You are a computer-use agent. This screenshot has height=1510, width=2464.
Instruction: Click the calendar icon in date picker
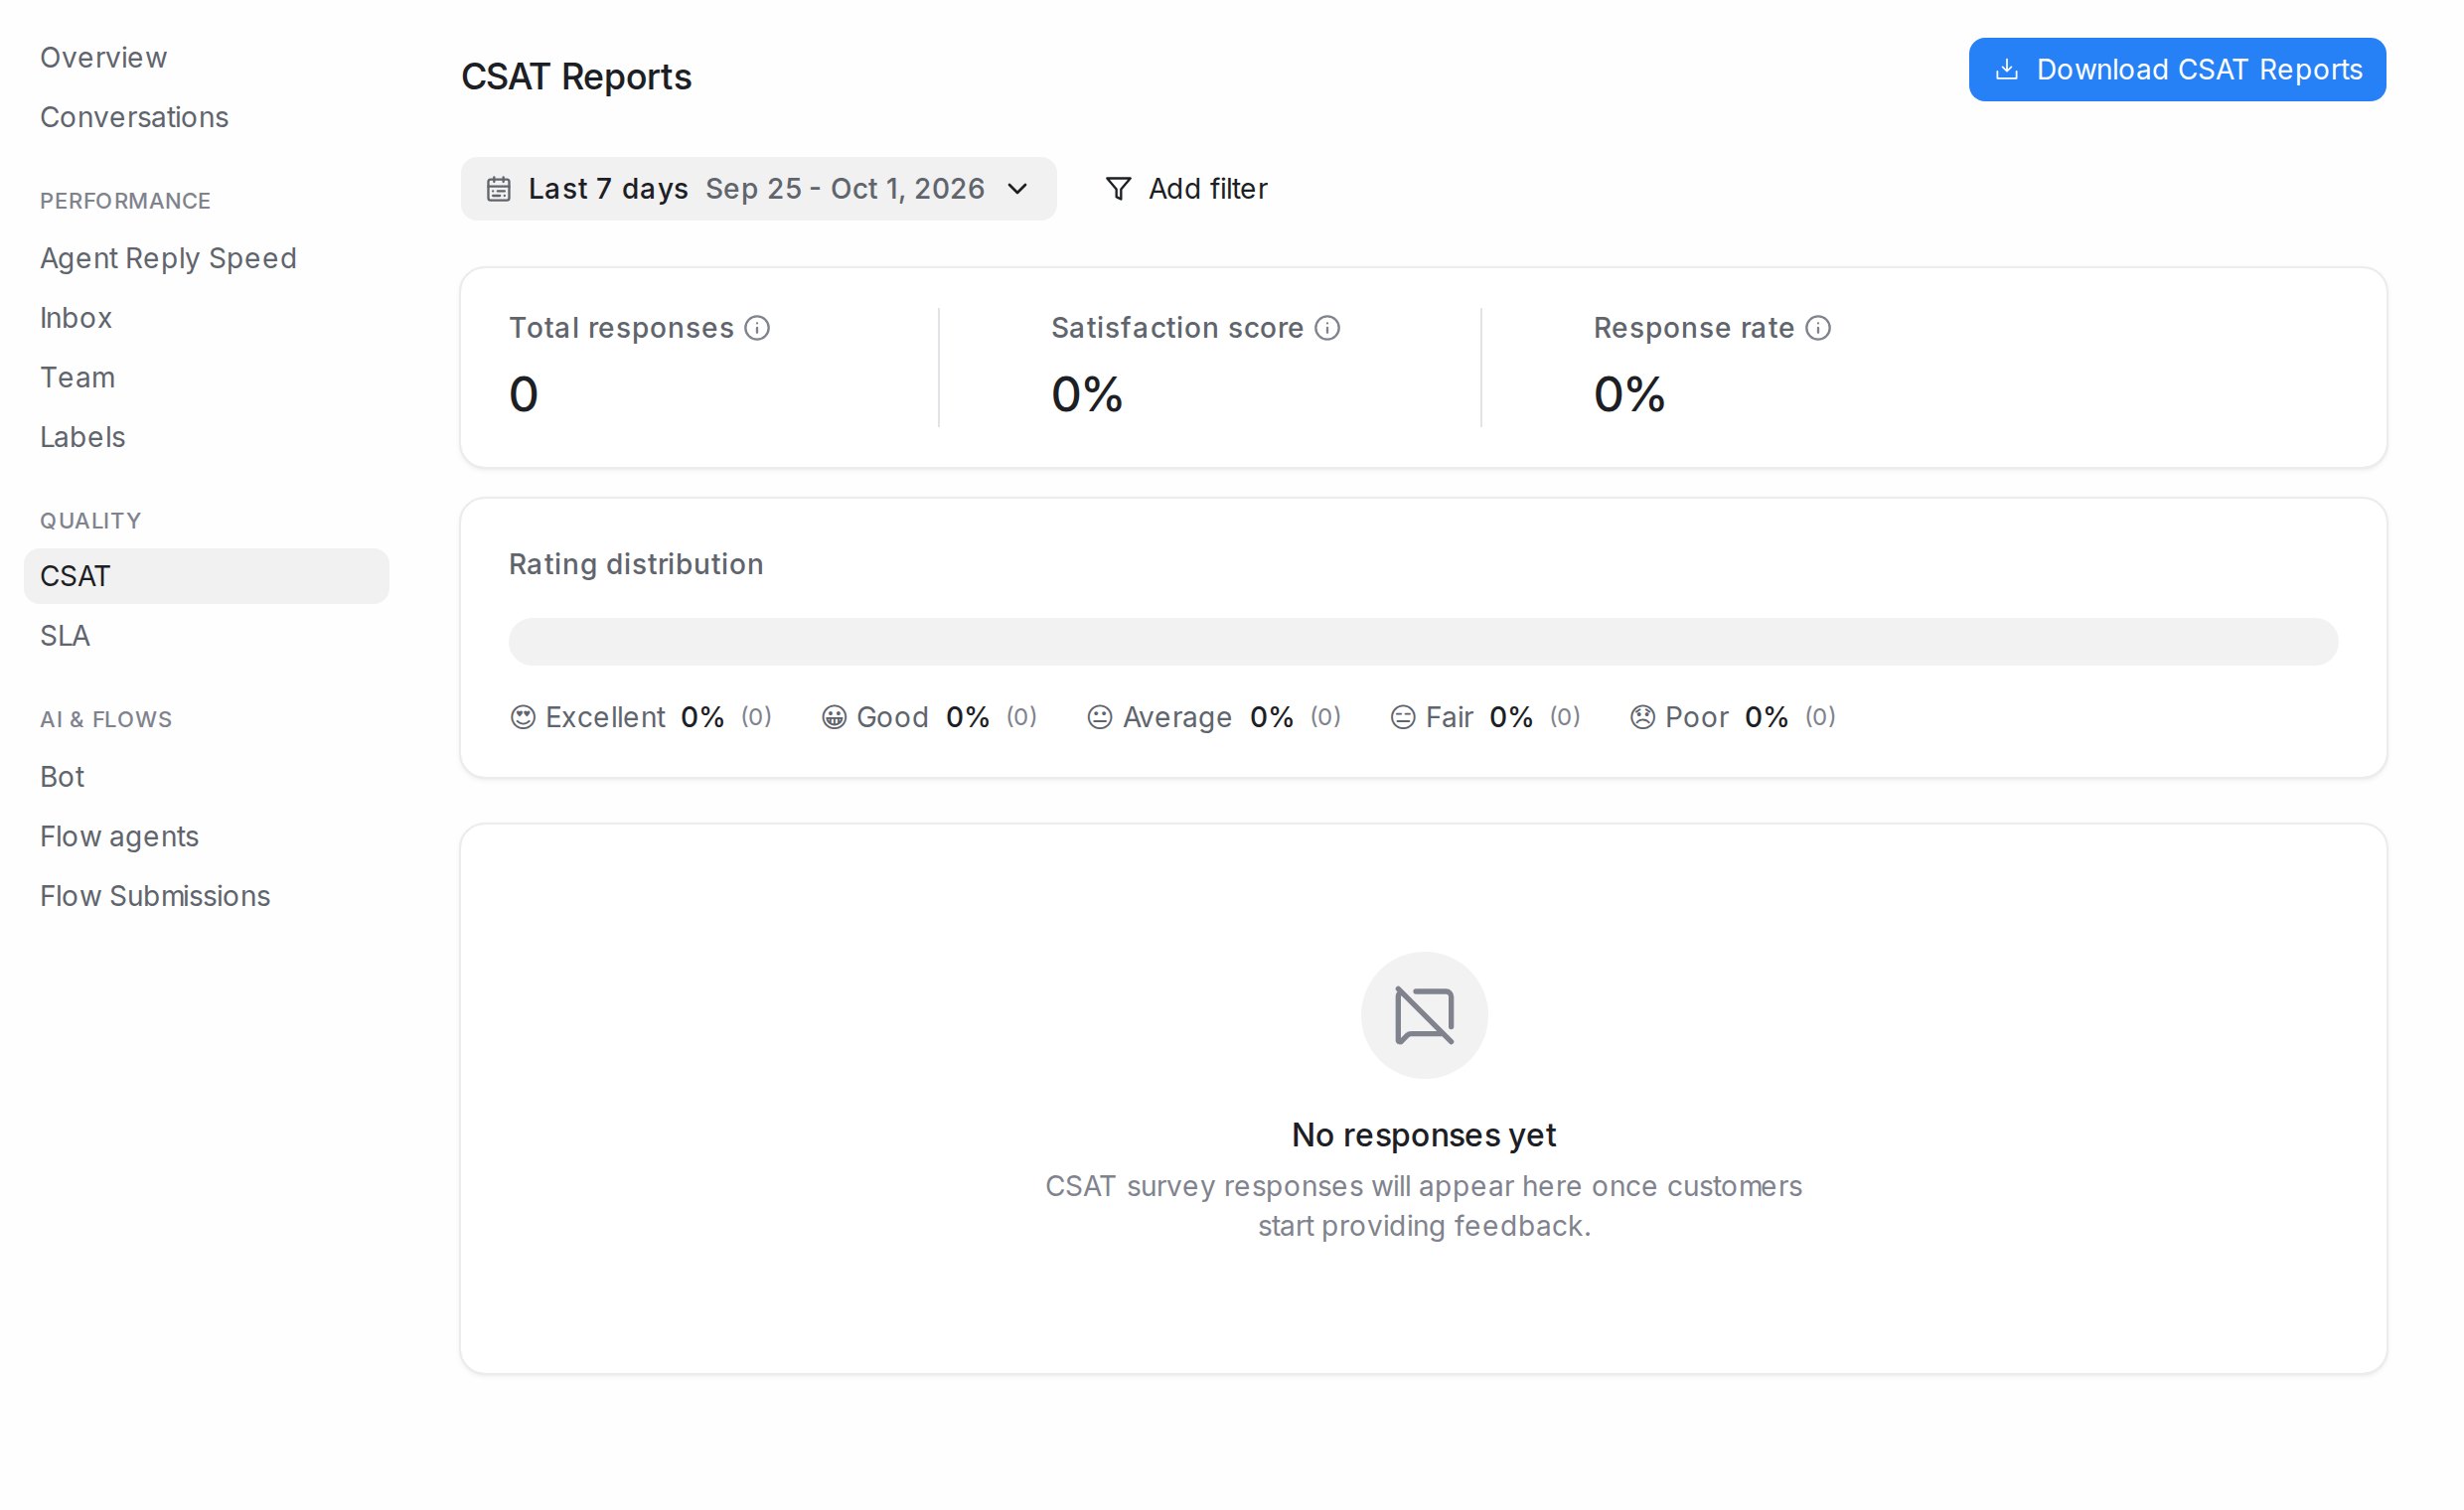coord(499,189)
